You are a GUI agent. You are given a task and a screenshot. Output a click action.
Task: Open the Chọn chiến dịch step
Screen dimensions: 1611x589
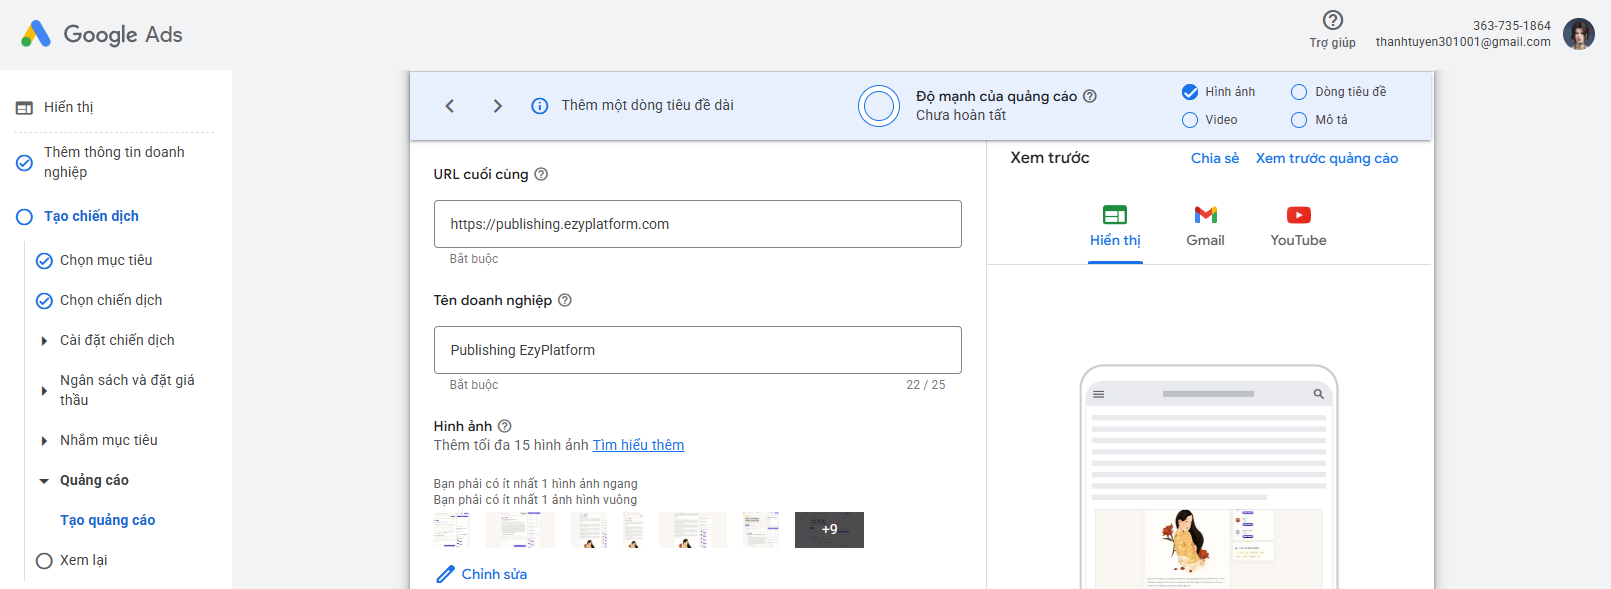pyautogui.click(x=111, y=300)
